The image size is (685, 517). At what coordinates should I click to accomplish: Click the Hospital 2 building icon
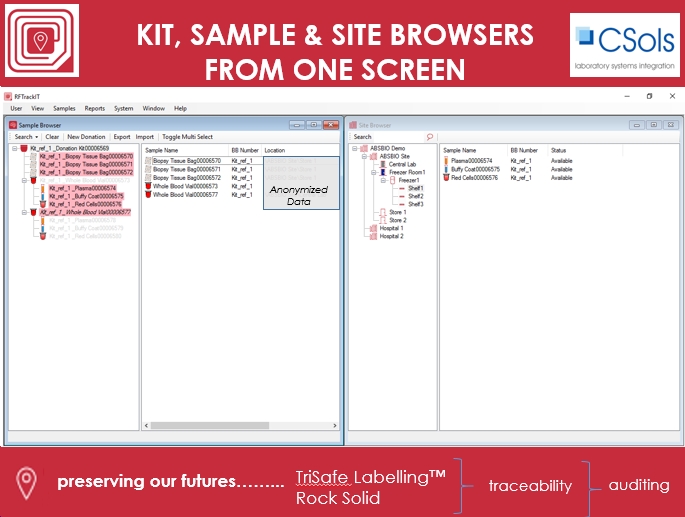[x=374, y=236]
